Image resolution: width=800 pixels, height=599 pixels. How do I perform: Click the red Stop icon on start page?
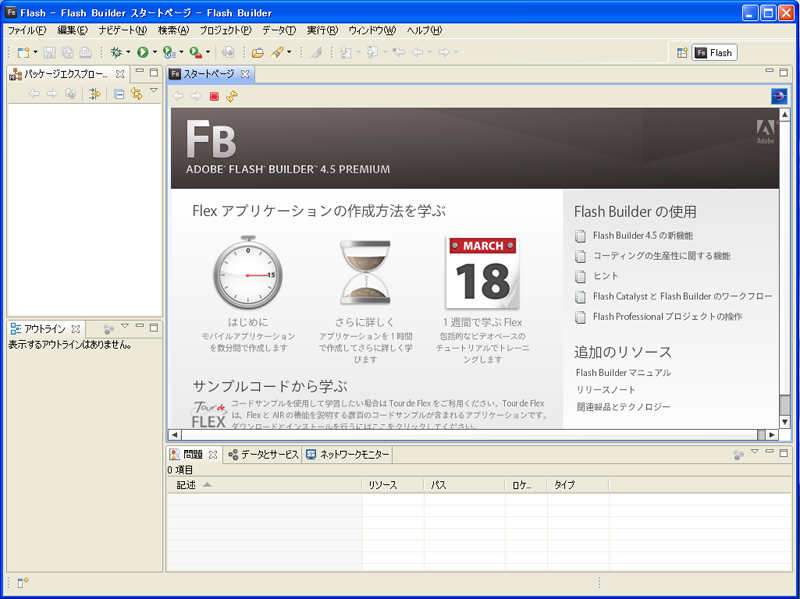(214, 96)
